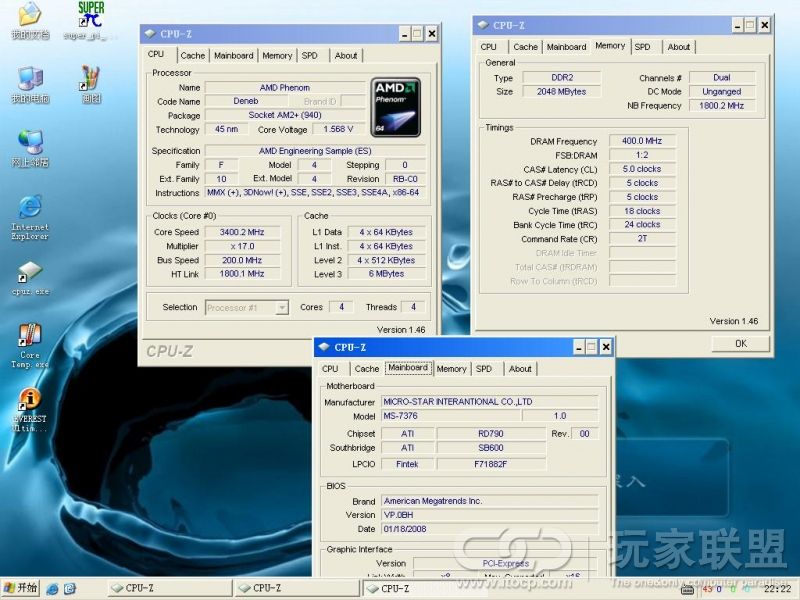Viewport: 800px width, 600px height.
Task: Open the 开始 Start menu
Action: click(20, 588)
